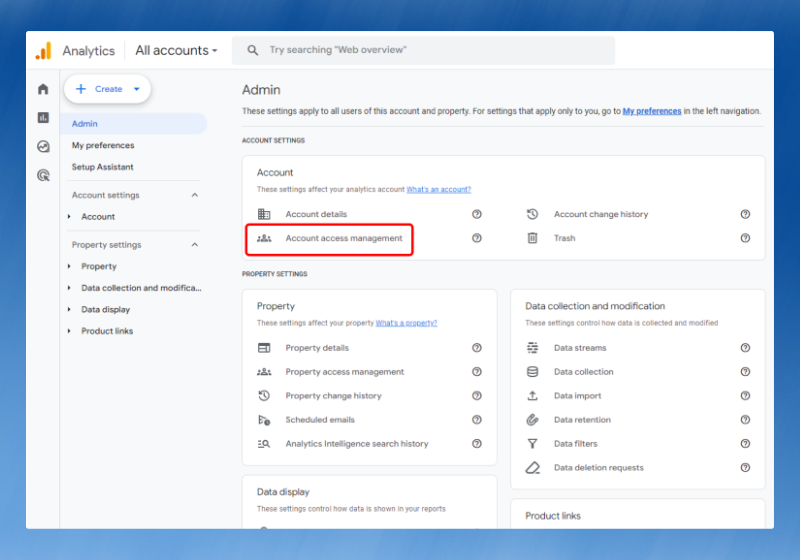Open help for Data streams
The image size is (800, 560).
coord(745,348)
